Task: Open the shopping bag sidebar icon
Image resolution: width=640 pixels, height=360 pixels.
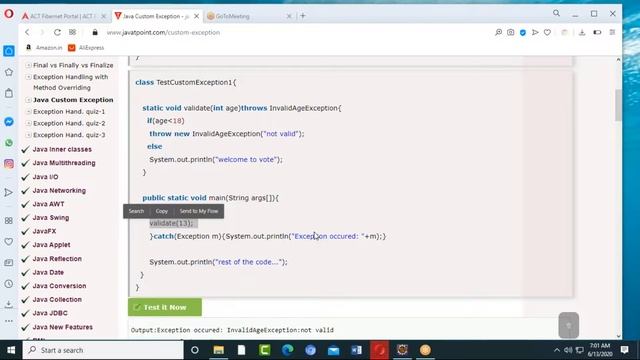Action: (9, 93)
